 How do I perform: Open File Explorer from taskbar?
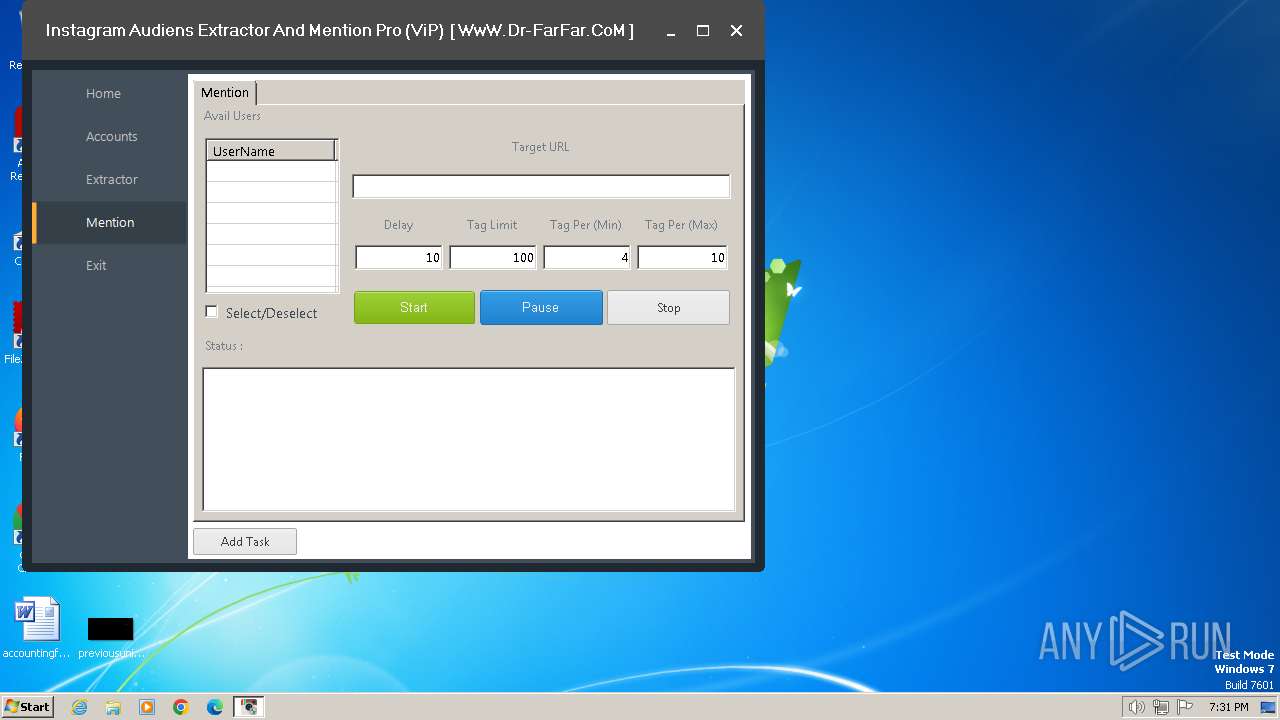pos(113,707)
